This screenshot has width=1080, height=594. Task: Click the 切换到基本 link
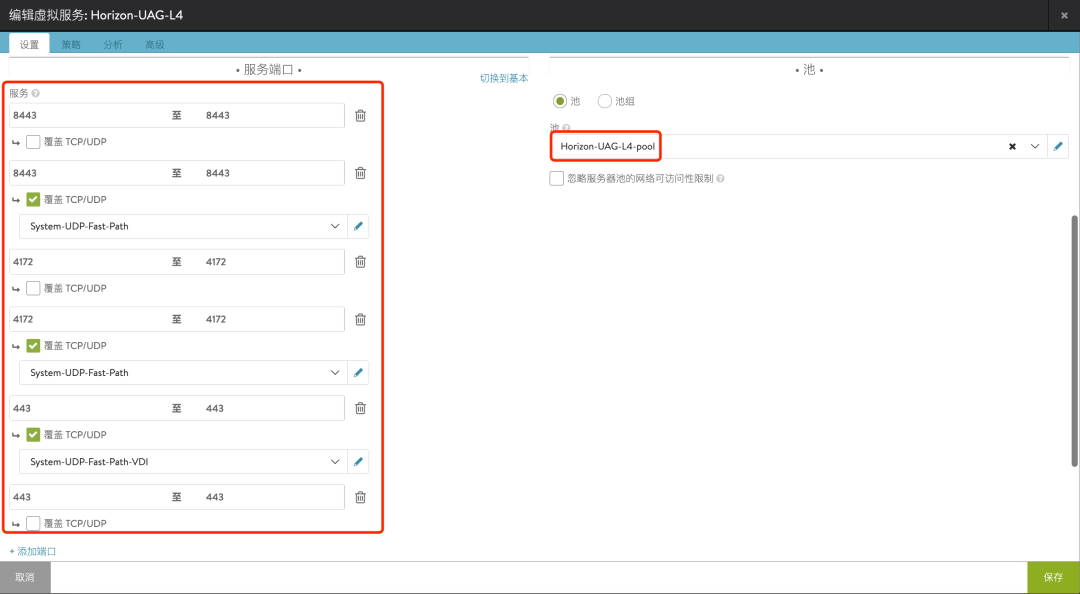coord(504,79)
